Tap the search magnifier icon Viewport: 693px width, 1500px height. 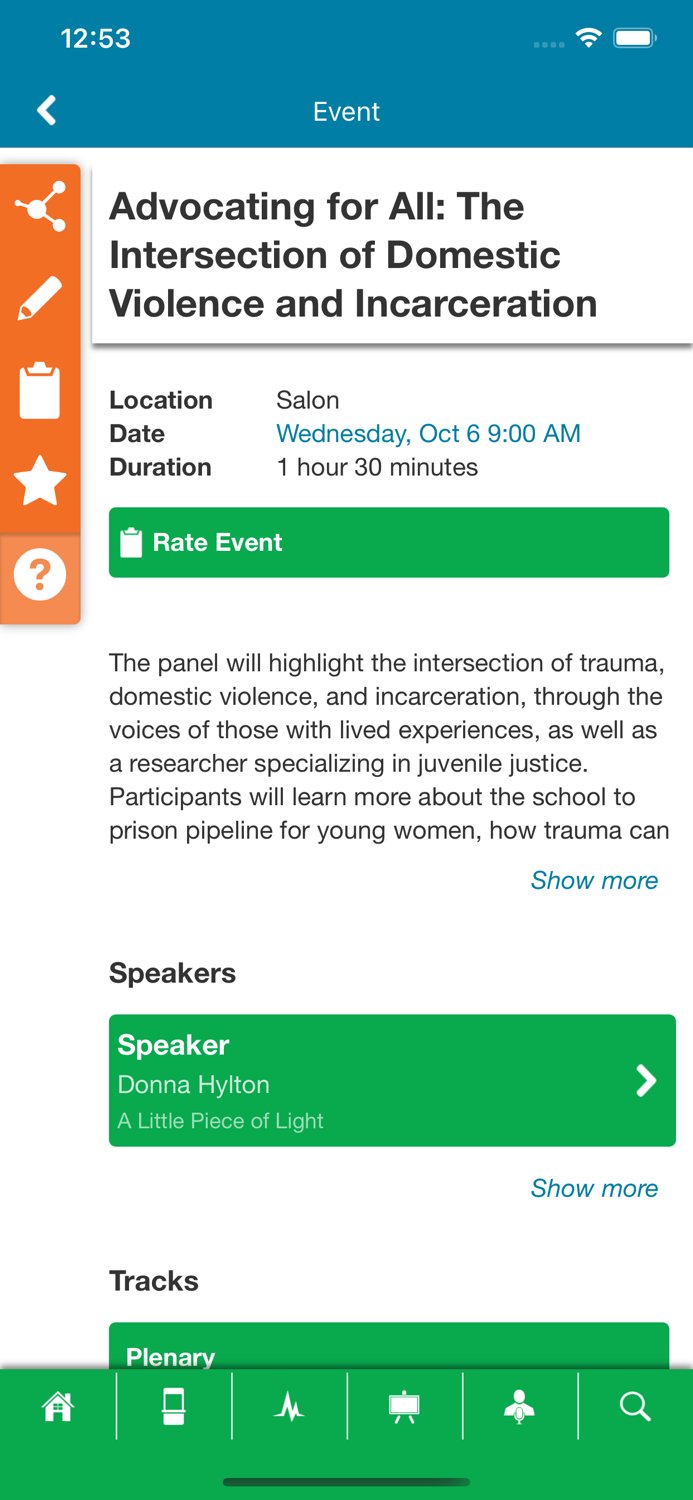point(635,1407)
